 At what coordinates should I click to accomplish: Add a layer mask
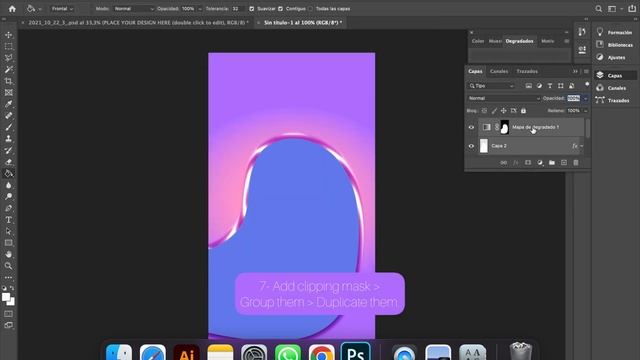point(528,162)
